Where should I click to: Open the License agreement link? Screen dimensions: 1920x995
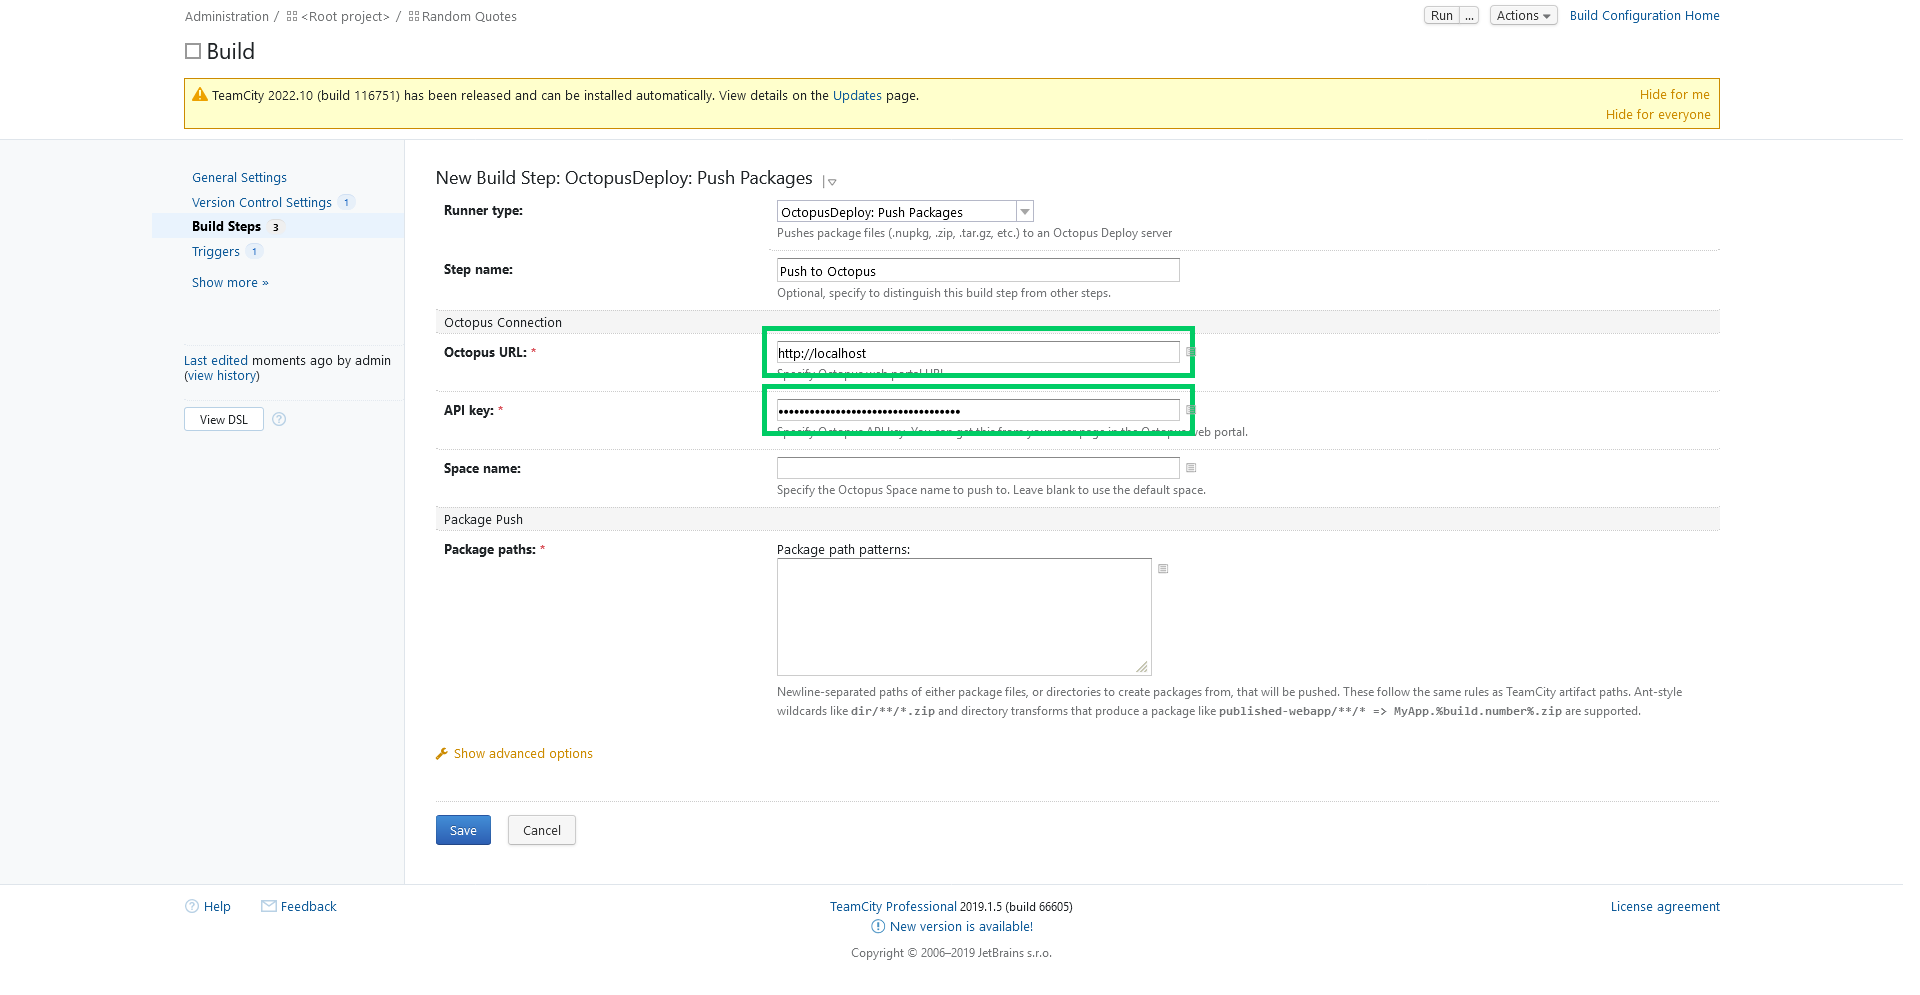point(1665,906)
